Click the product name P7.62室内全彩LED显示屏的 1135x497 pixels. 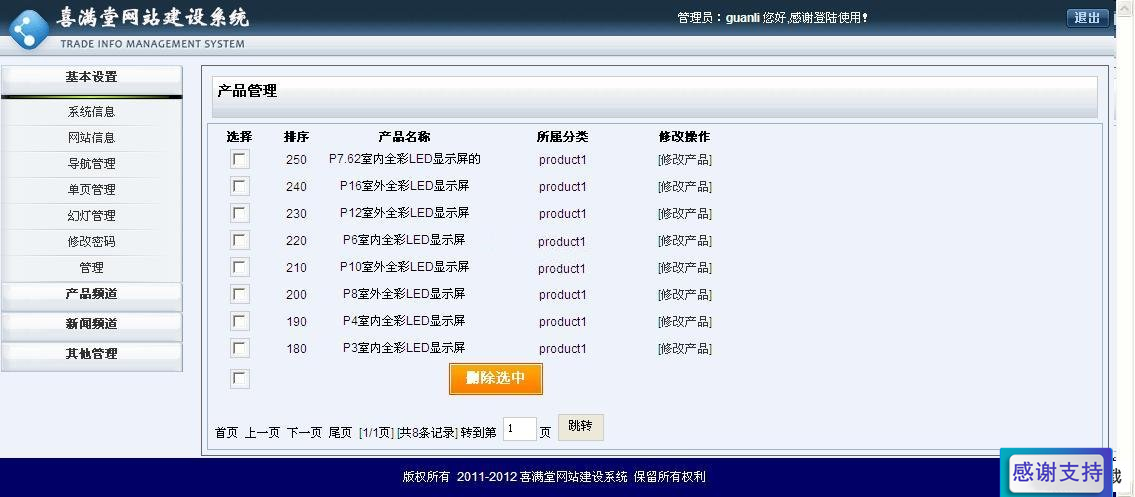coord(405,158)
